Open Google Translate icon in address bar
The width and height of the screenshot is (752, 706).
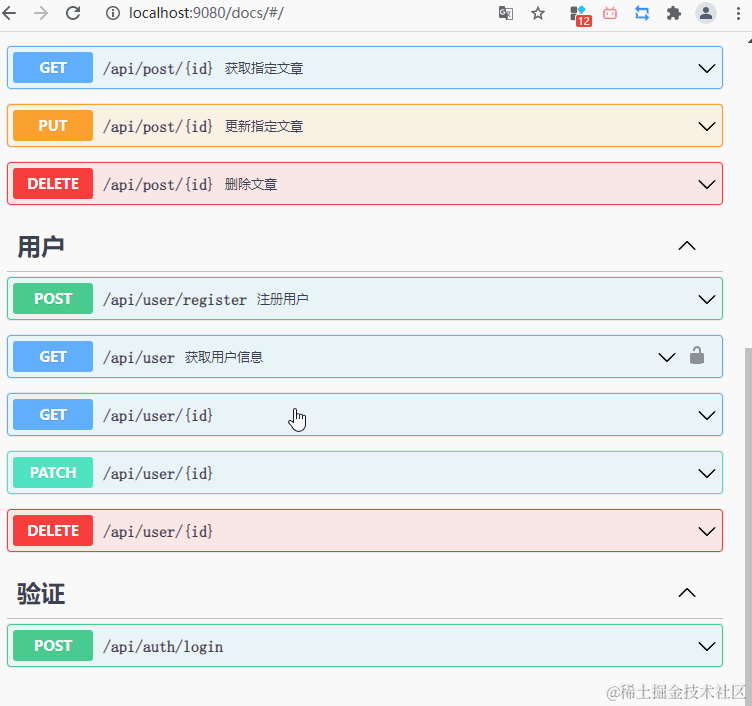point(505,13)
